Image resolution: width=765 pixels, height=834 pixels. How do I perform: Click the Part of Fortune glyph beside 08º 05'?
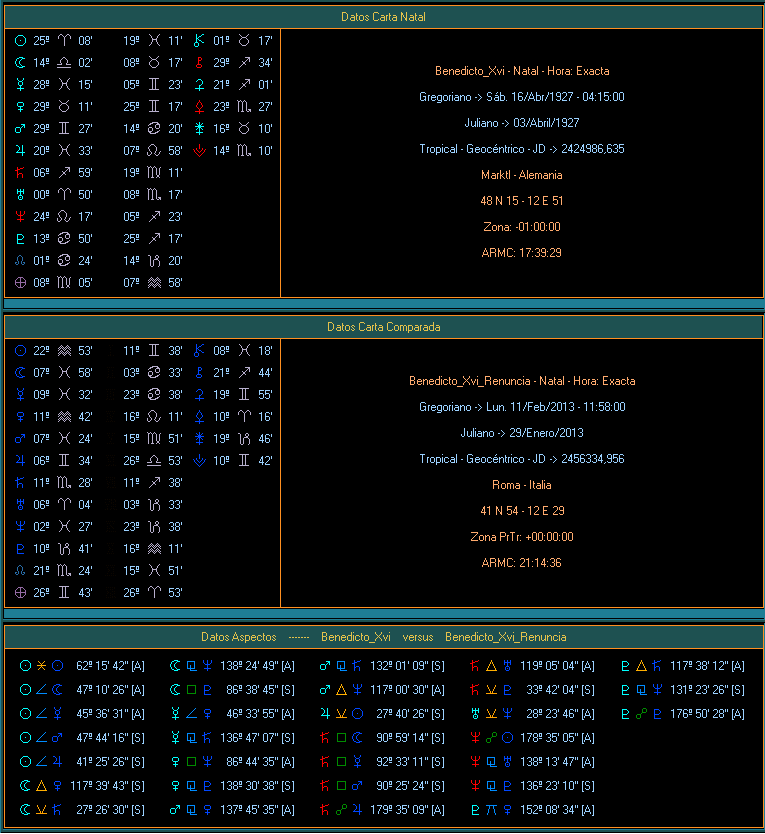point(20,283)
